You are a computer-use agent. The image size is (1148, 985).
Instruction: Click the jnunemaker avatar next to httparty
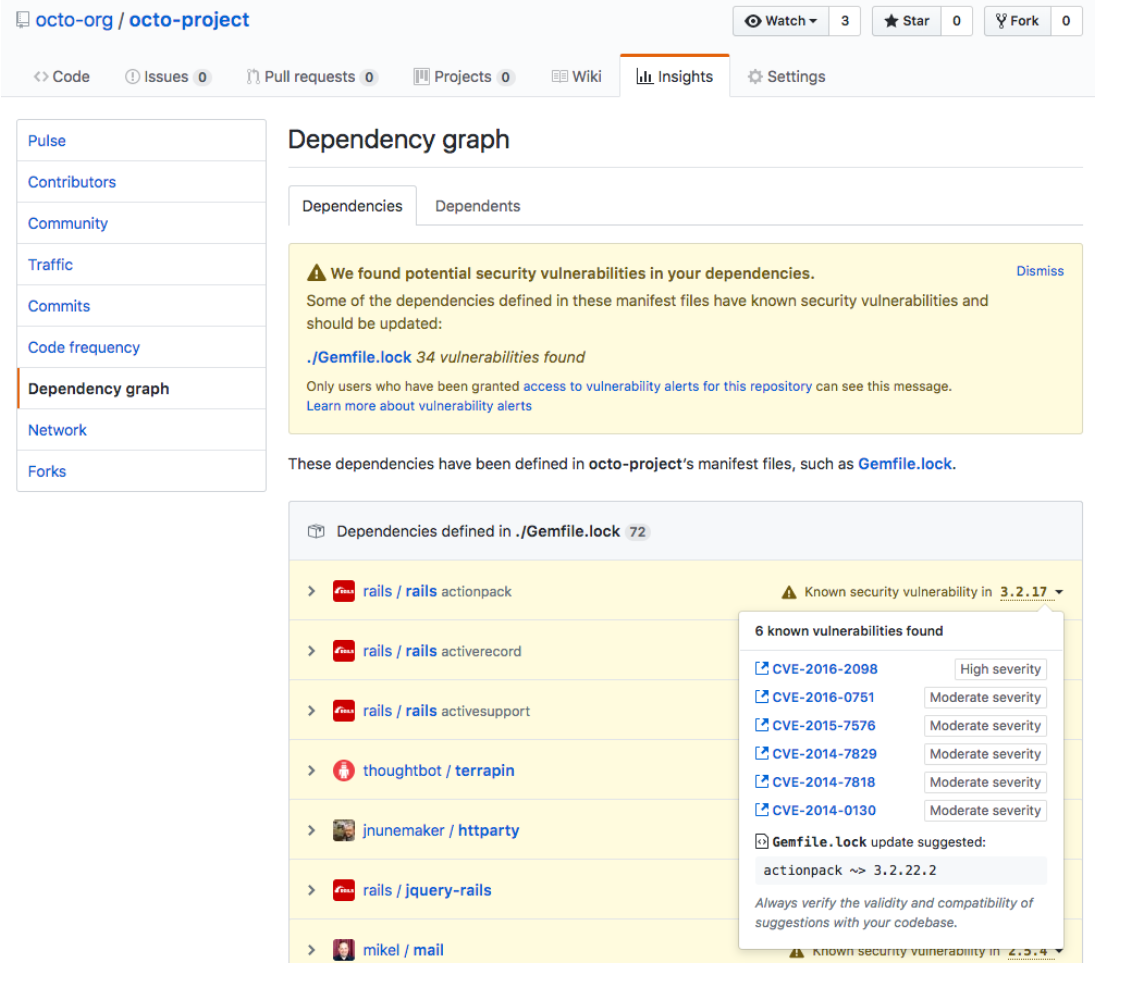pyautogui.click(x=344, y=830)
